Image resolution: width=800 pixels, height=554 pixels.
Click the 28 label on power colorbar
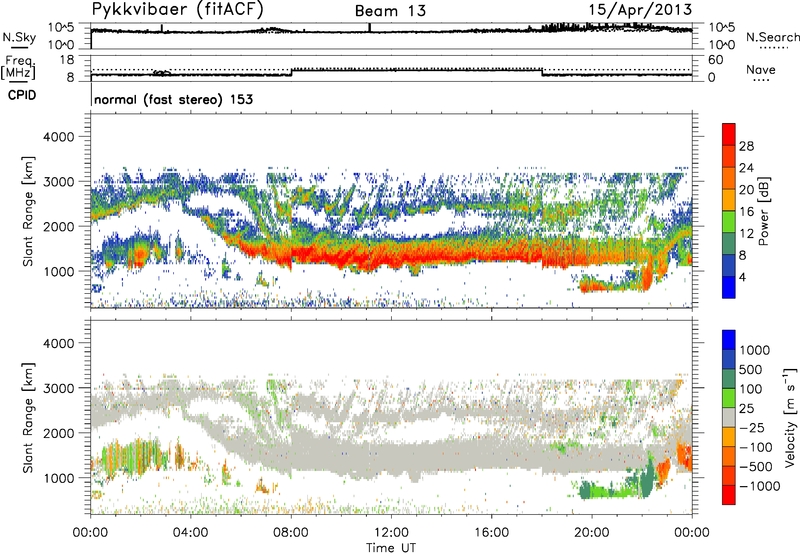click(746, 146)
